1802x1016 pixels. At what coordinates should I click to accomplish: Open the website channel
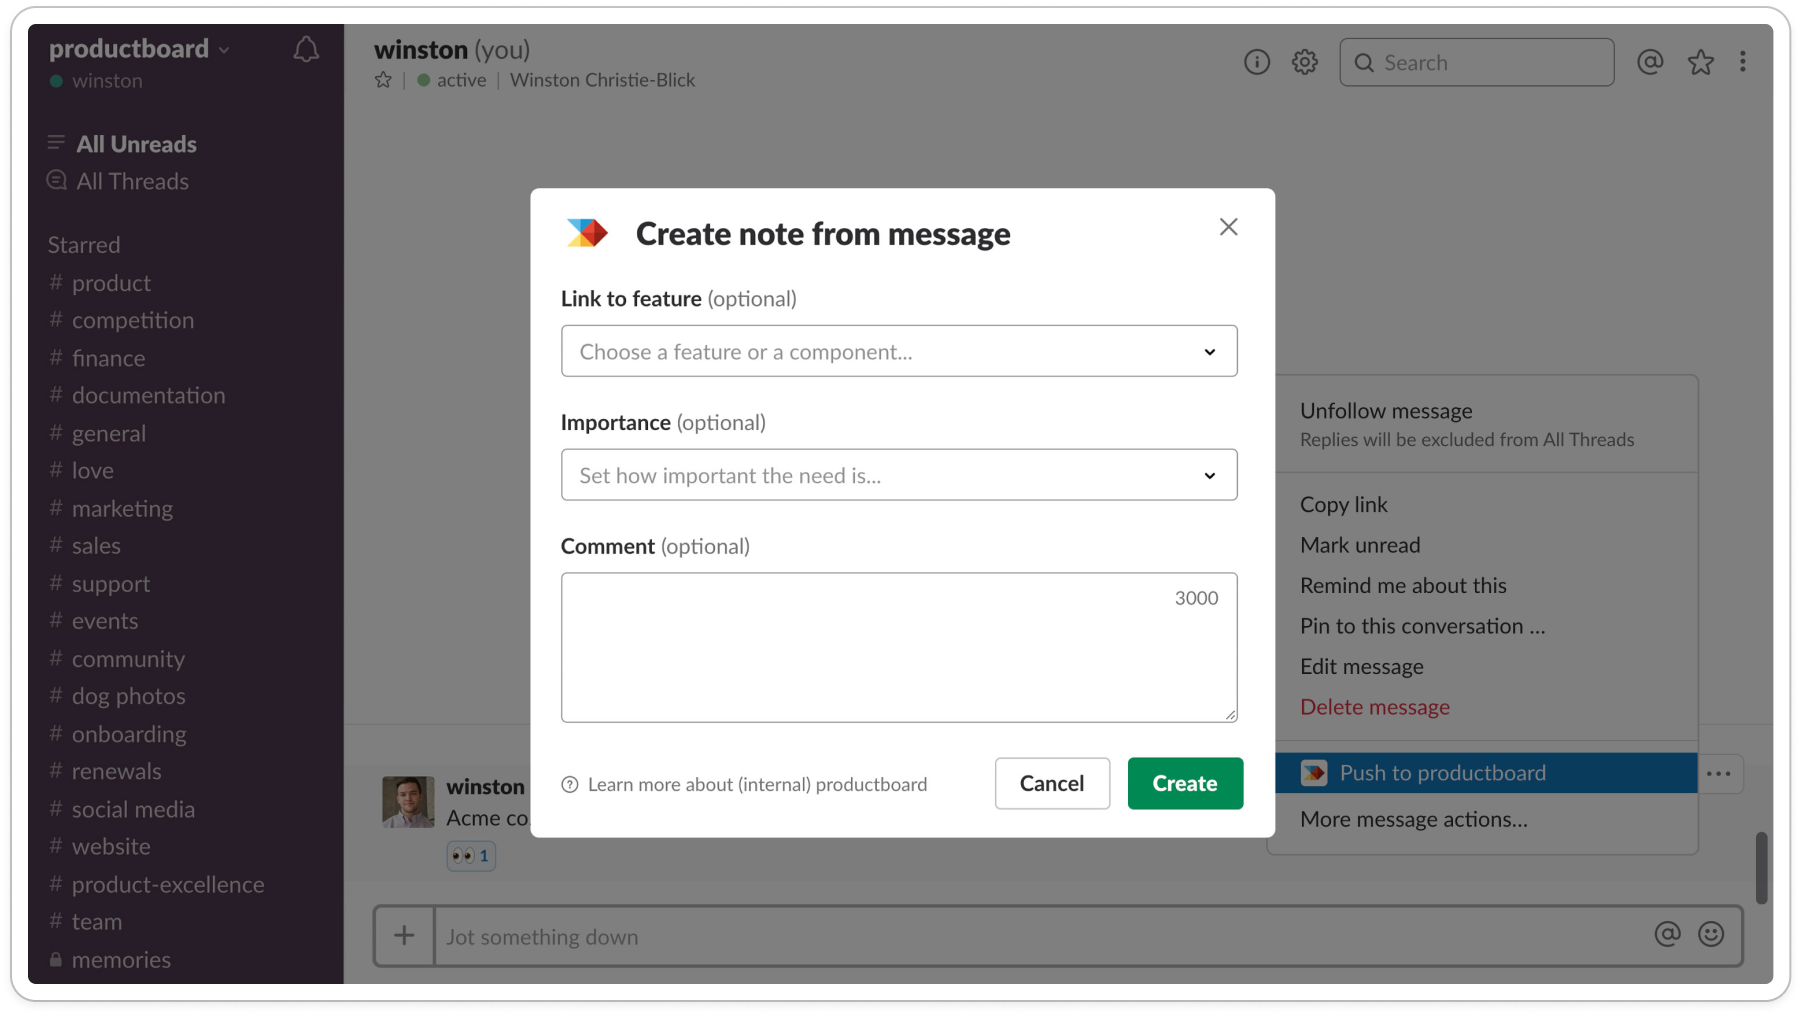[x=99, y=846]
